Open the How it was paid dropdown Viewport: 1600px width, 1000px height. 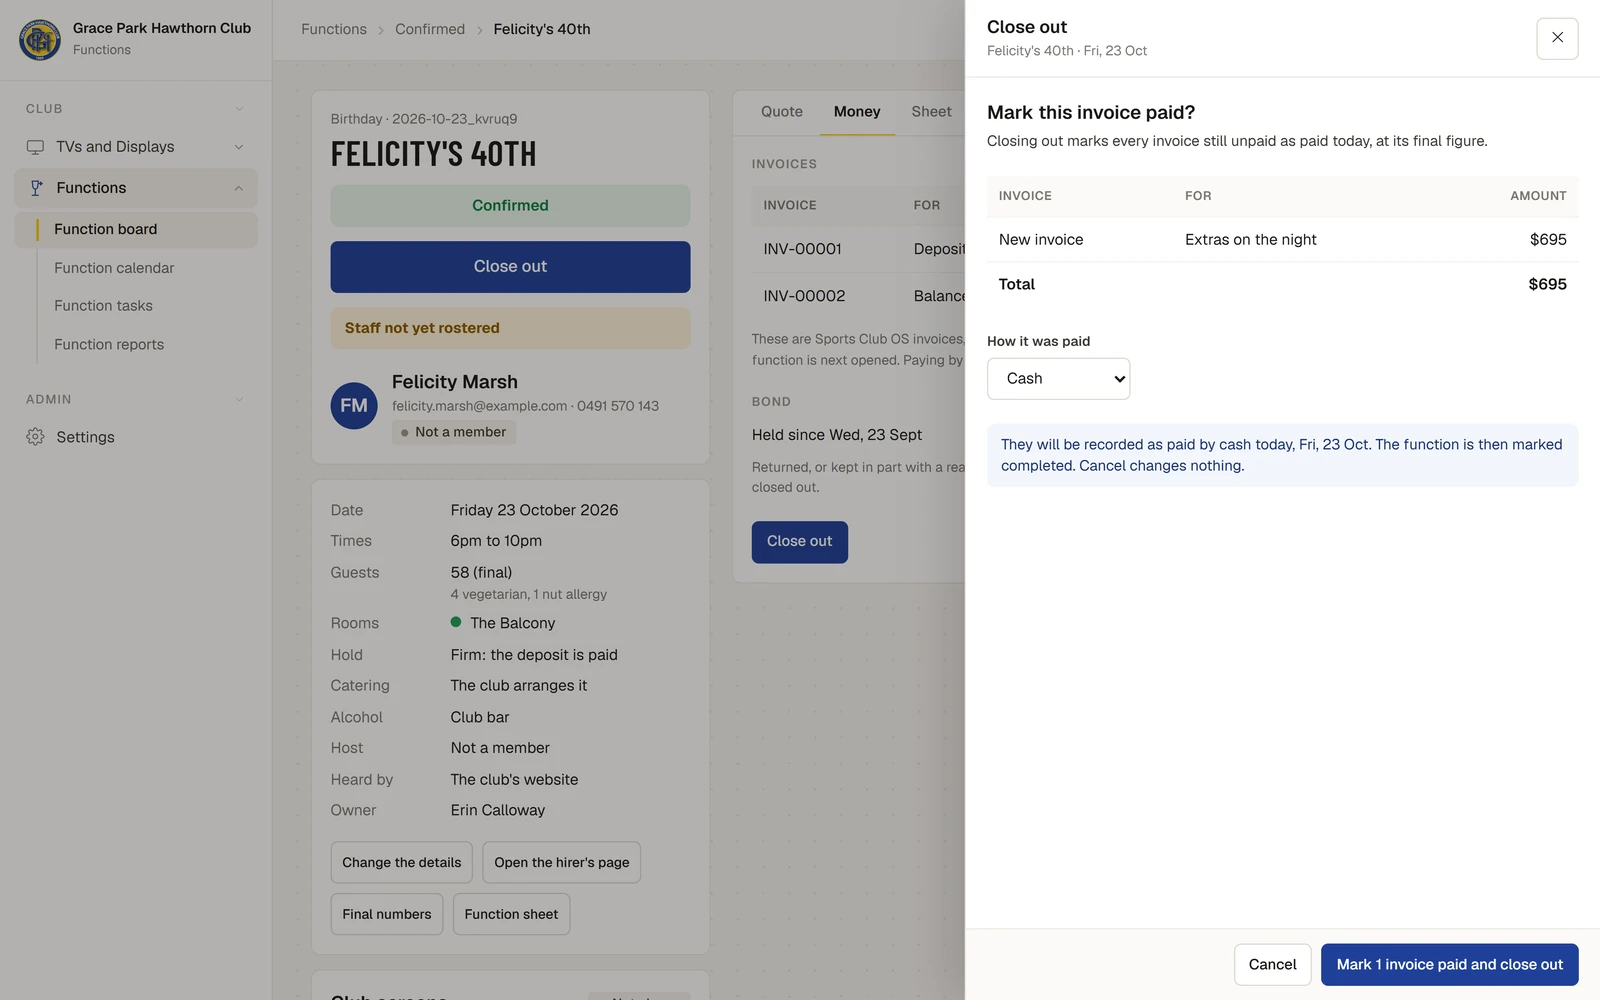tap(1058, 379)
